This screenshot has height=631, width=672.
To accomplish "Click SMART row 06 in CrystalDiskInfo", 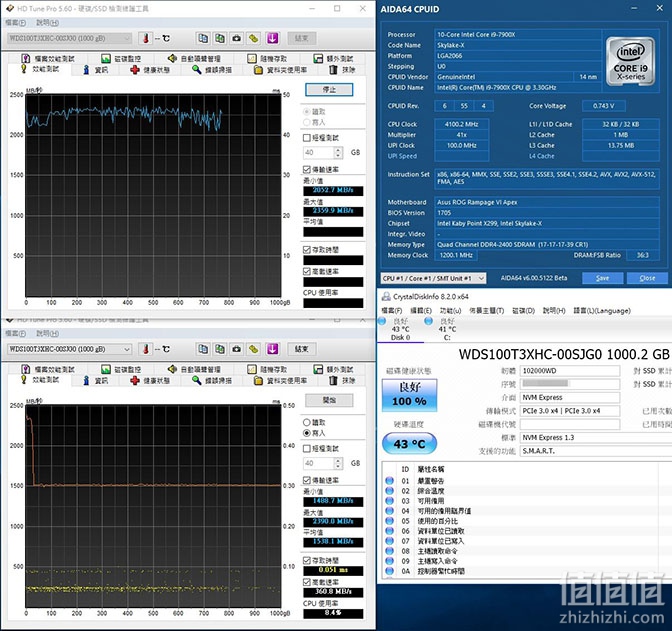I will coord(527,531).
